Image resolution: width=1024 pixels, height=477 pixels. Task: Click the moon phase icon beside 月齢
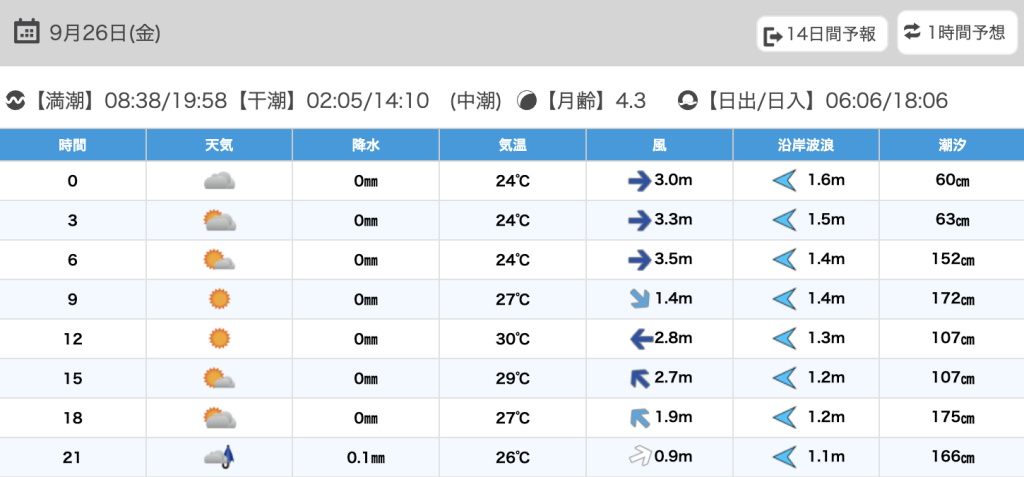[x=526, y=101]
